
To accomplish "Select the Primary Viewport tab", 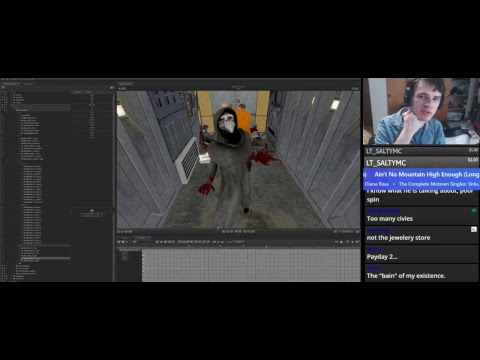I will tap(125, 84).
